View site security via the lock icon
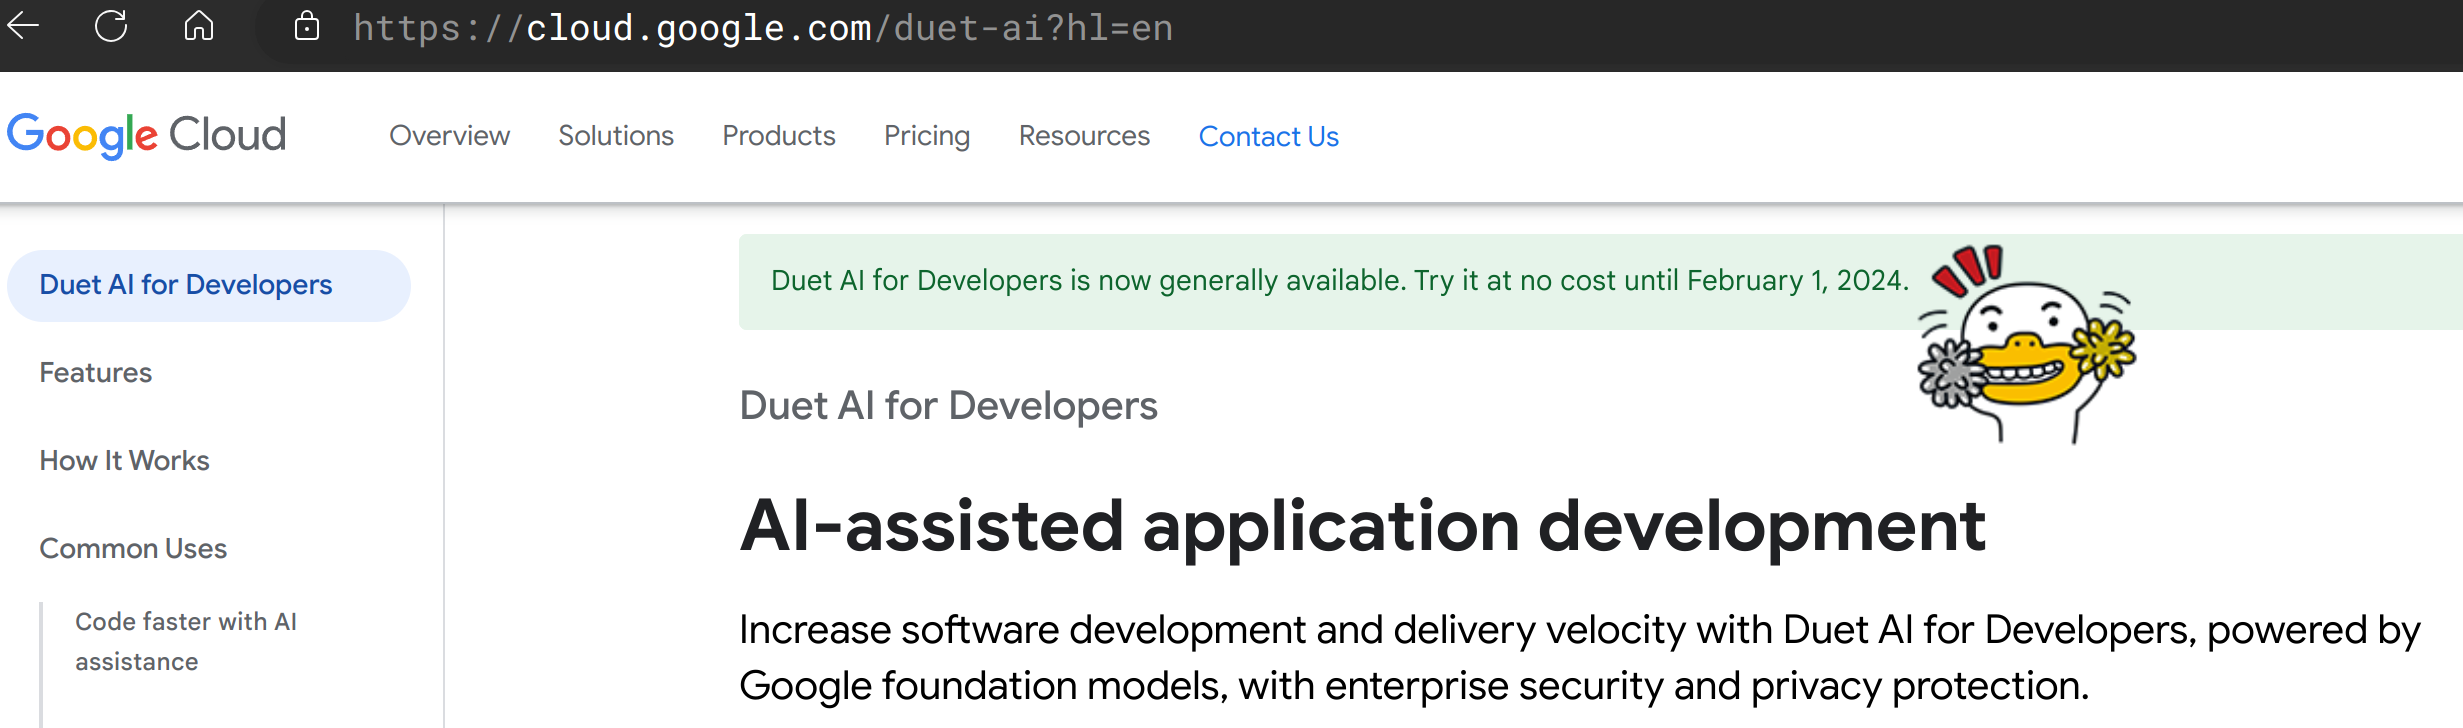 [x=307, y=26]
